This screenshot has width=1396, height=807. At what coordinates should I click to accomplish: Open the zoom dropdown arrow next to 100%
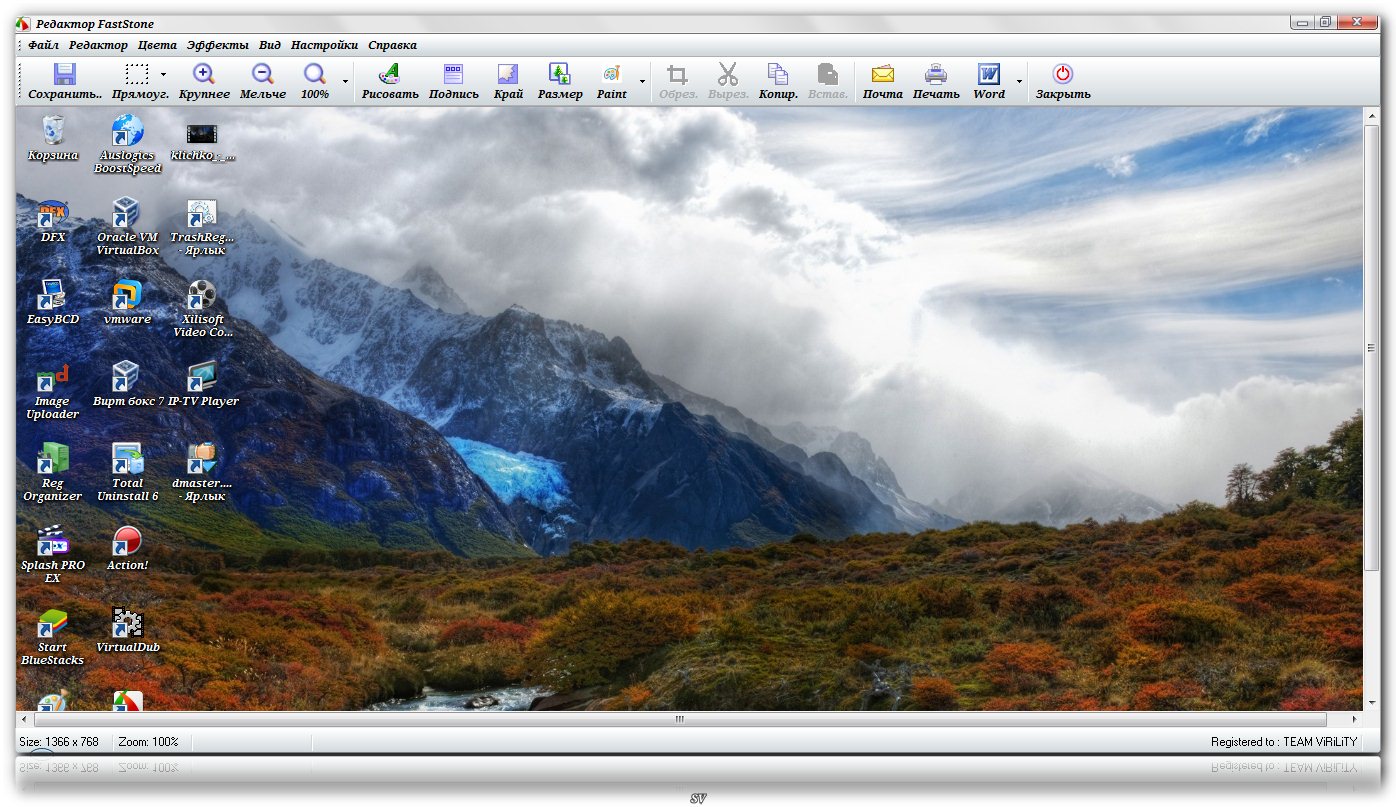click(x=345, y=81)
